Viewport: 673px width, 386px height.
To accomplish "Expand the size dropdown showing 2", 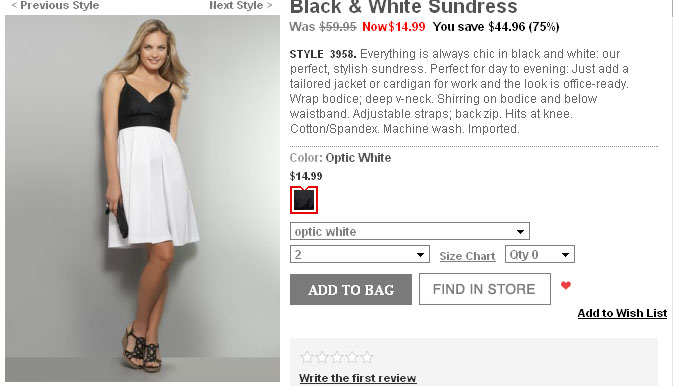I will pyautogui.click(x=360, y=254).
